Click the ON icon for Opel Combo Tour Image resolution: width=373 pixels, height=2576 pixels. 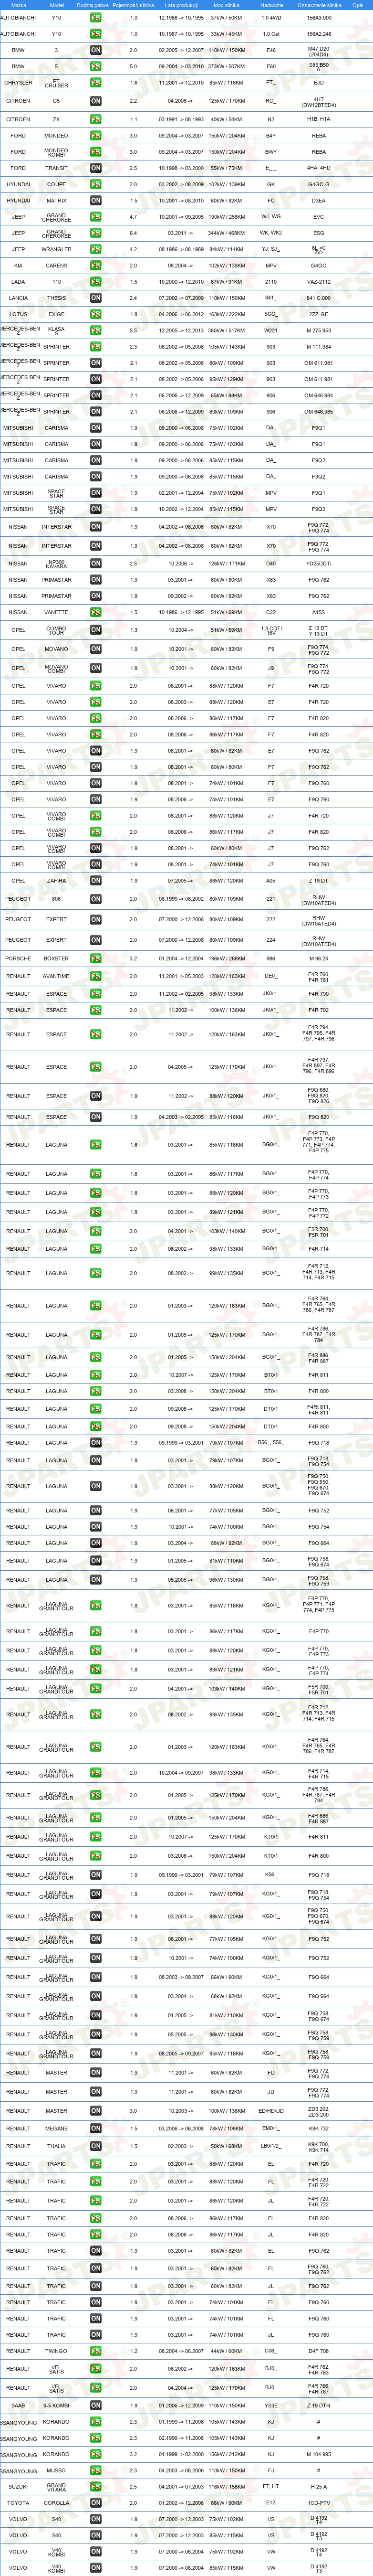tap(95, 630)
